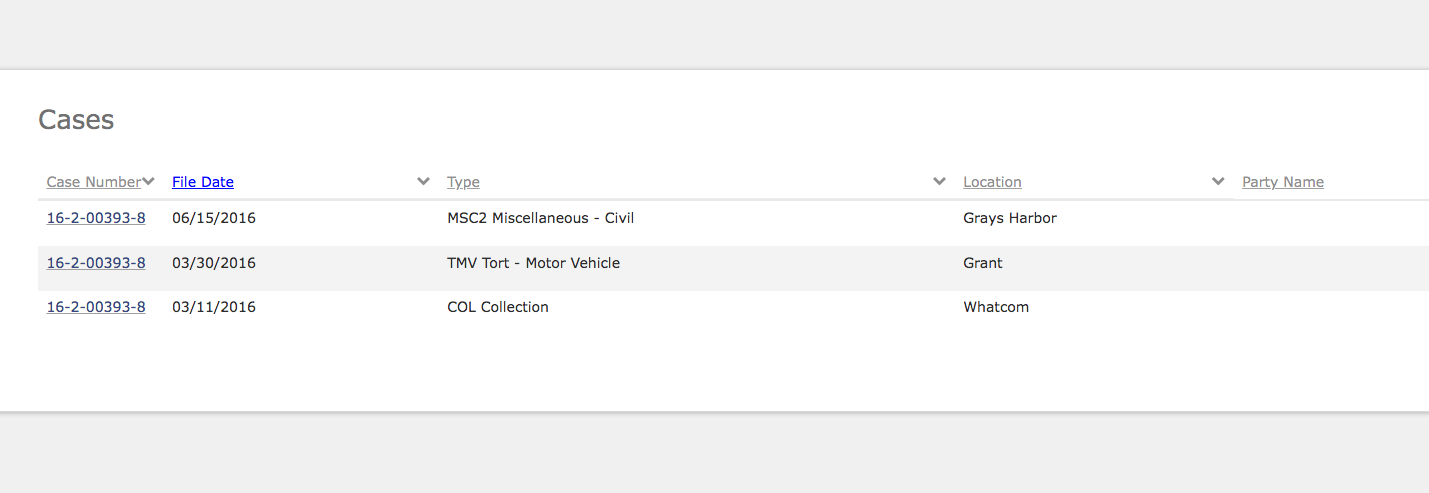Select the TMV Tort - Motor Vehicle cell
This screenshot has width=1429, height=493.
pyautogui.click(x=533, y=263)
